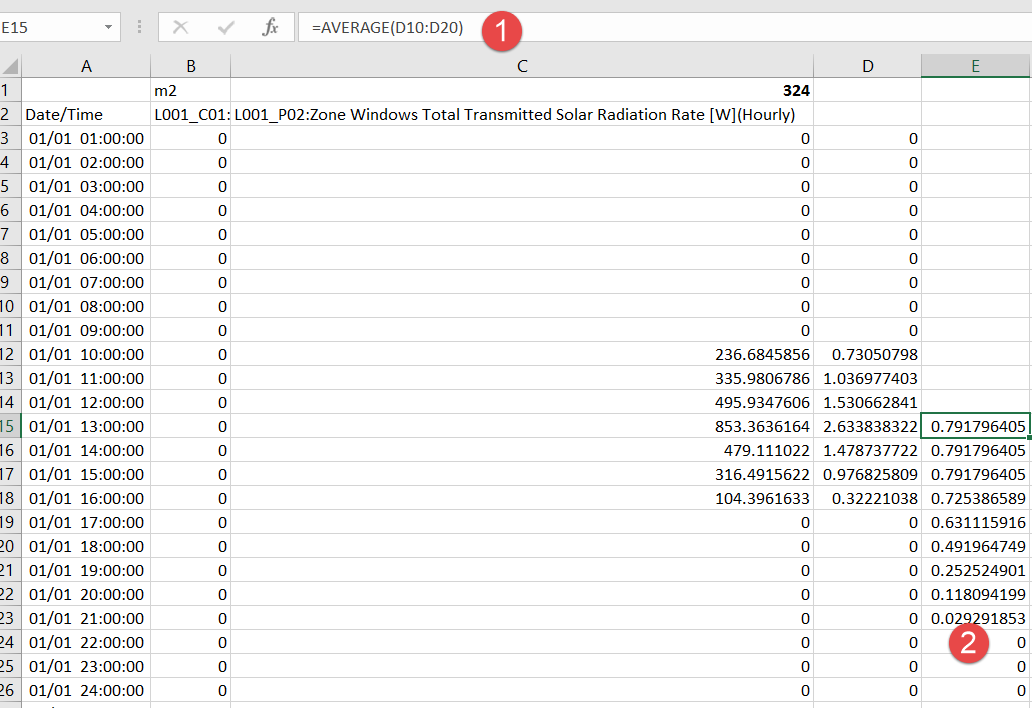Select date cell 01/01 24:00:00
This screenshot has height=708, width=1032.
[x=86, y=690]
